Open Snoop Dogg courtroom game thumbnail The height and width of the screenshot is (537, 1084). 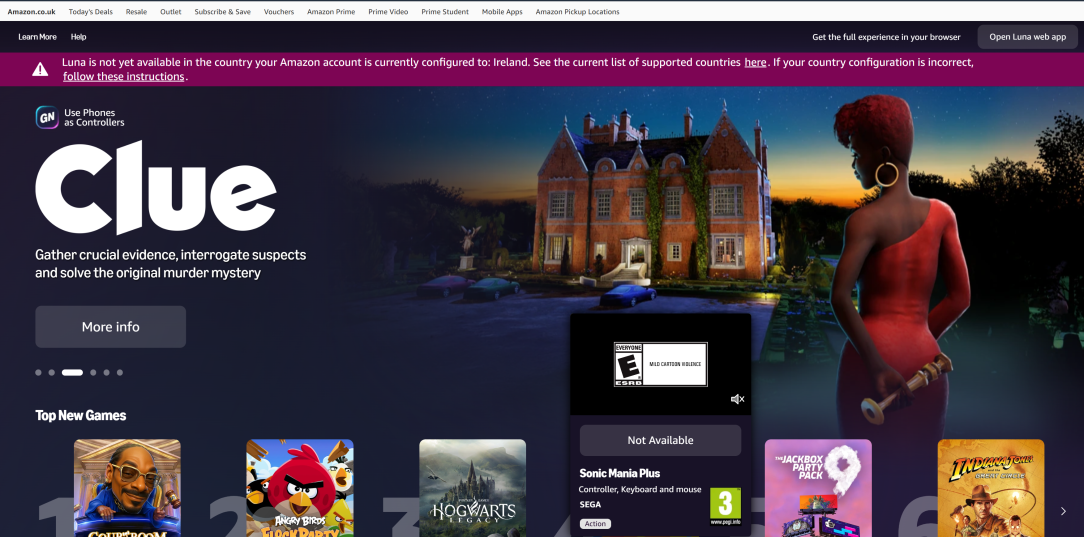(127, 488)
